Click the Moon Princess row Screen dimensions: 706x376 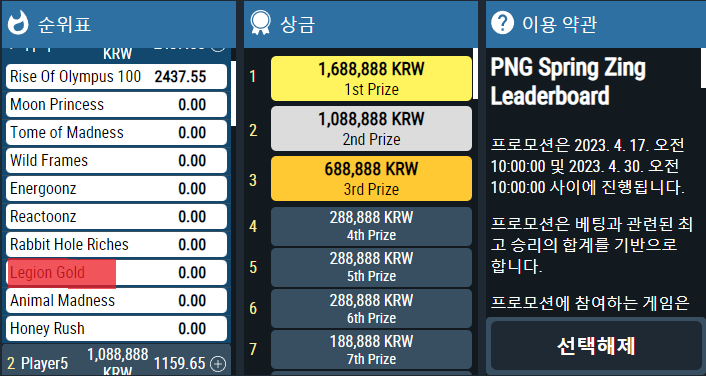[x=116, y=104]
